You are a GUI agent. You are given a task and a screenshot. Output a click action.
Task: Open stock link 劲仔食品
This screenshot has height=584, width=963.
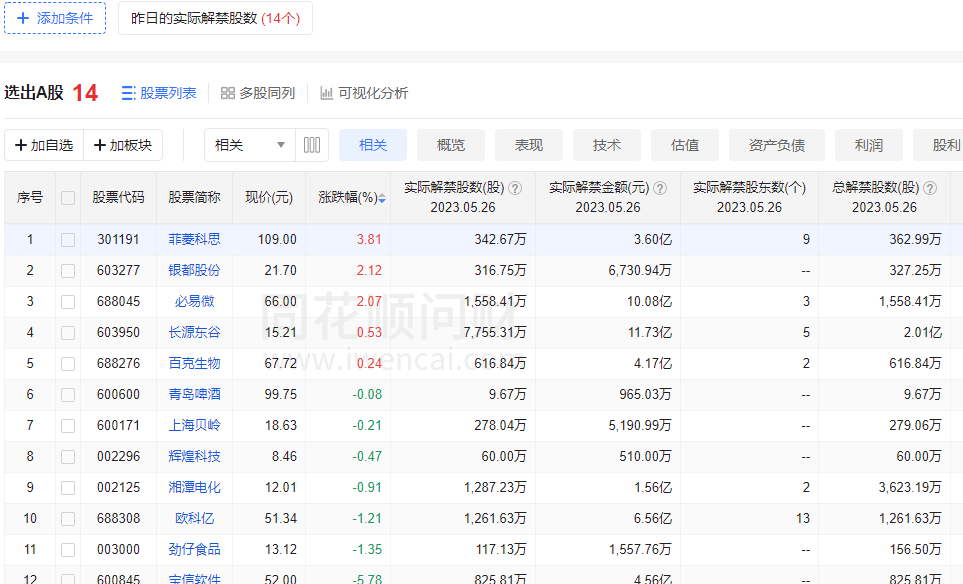194,549
